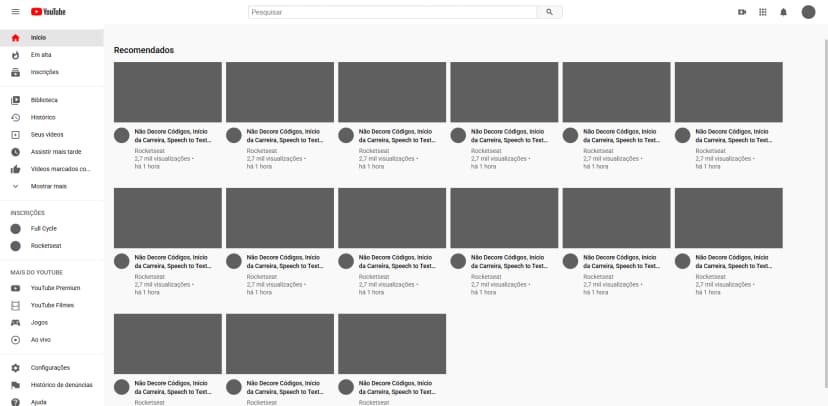Open the hamburger guide menu
This screenshot has width=828, height=406.
[15, 12]
